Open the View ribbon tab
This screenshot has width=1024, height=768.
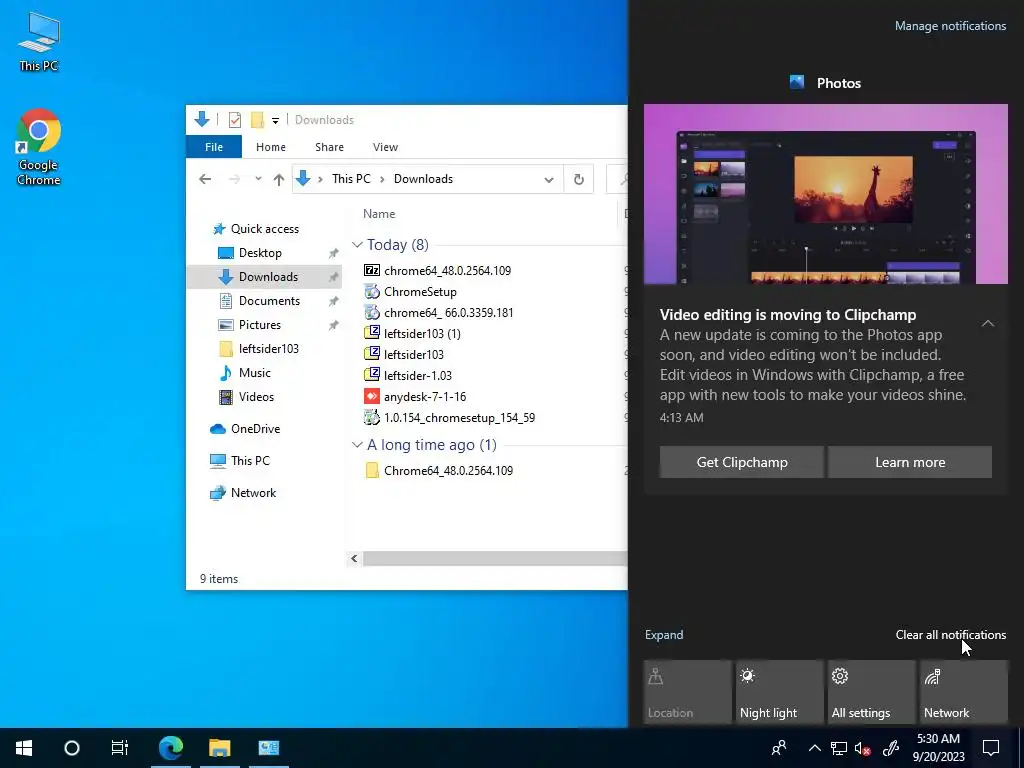(385, 147)
